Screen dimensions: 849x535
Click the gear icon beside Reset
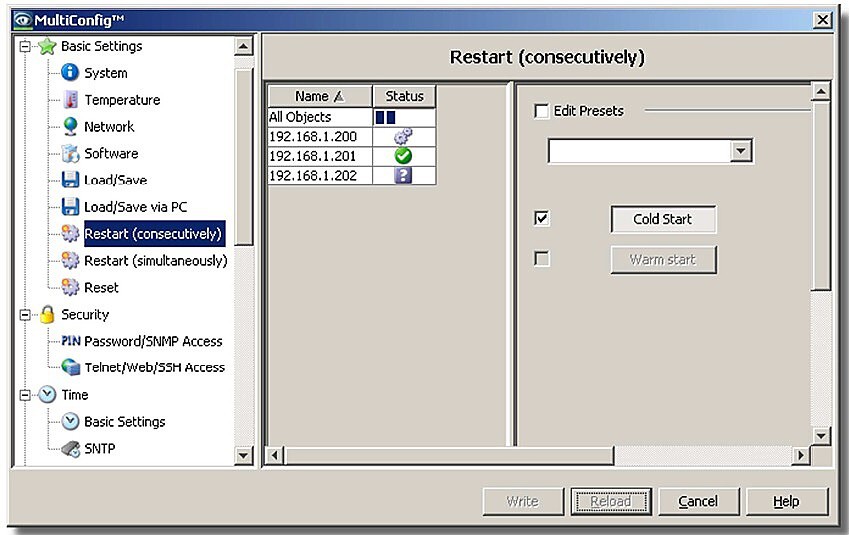pyautogui.click(x=70, y=287)
